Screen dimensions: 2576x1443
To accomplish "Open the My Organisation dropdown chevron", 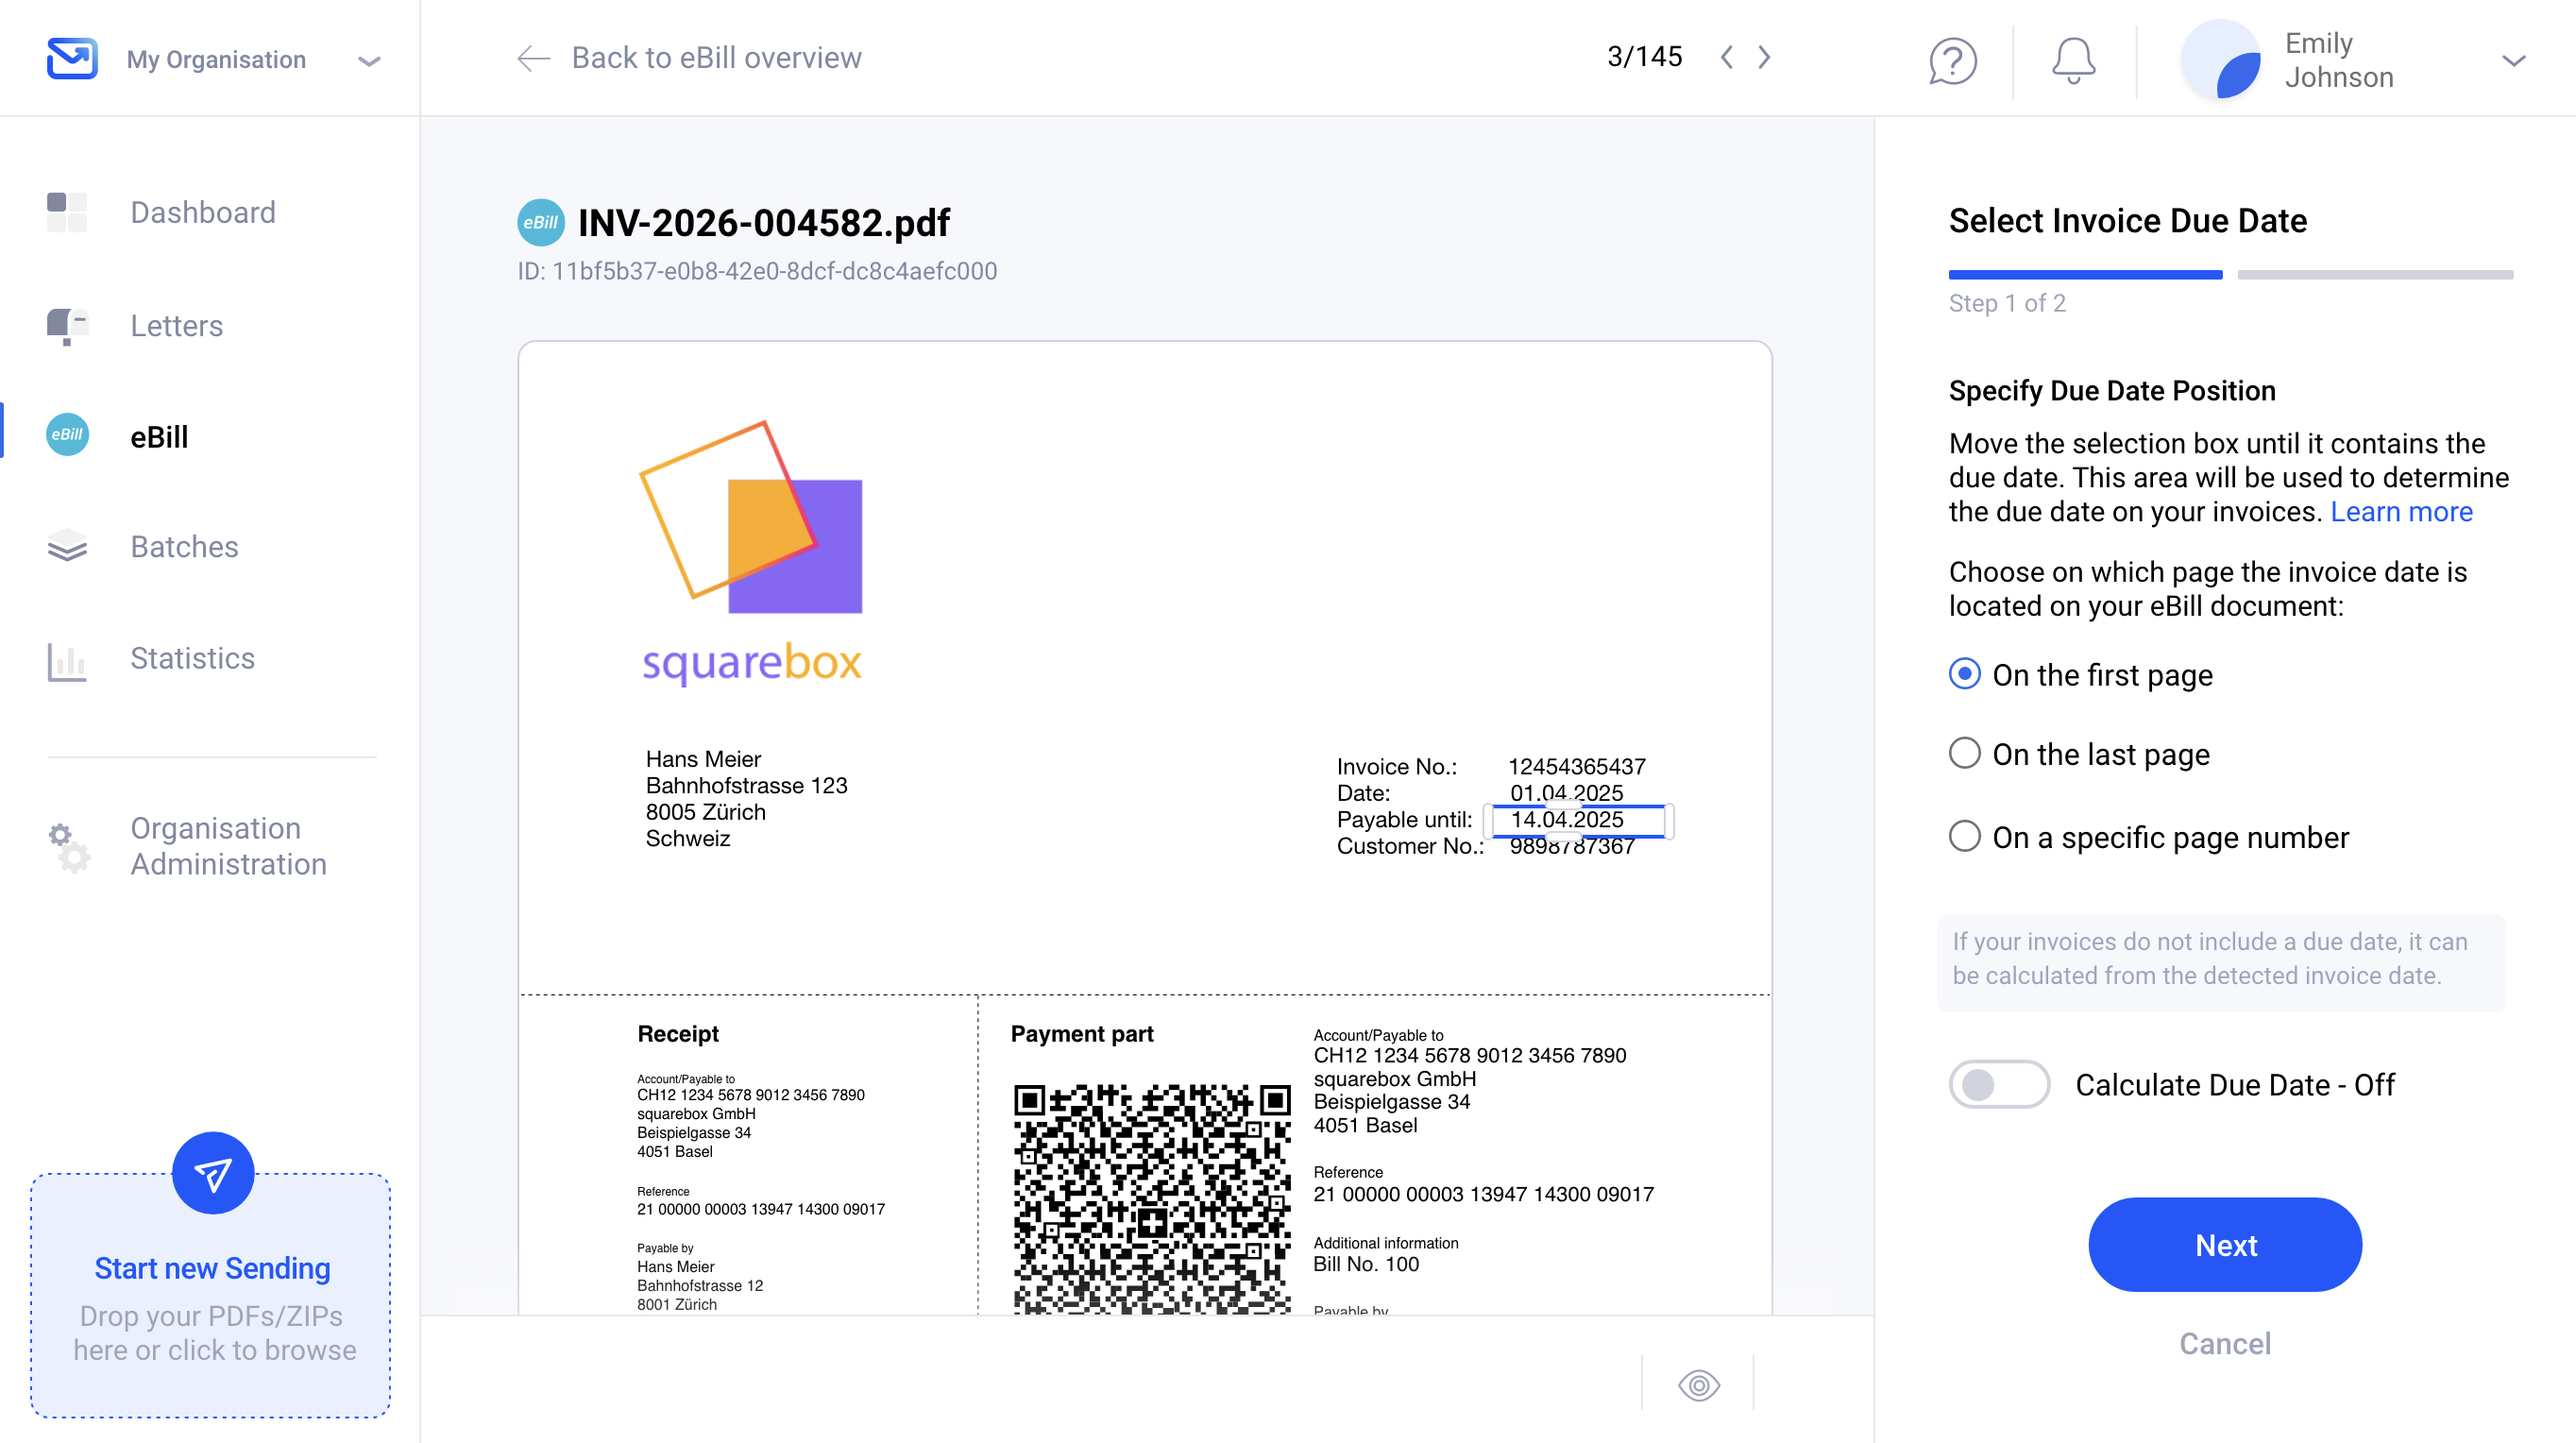I will [369, 61].
